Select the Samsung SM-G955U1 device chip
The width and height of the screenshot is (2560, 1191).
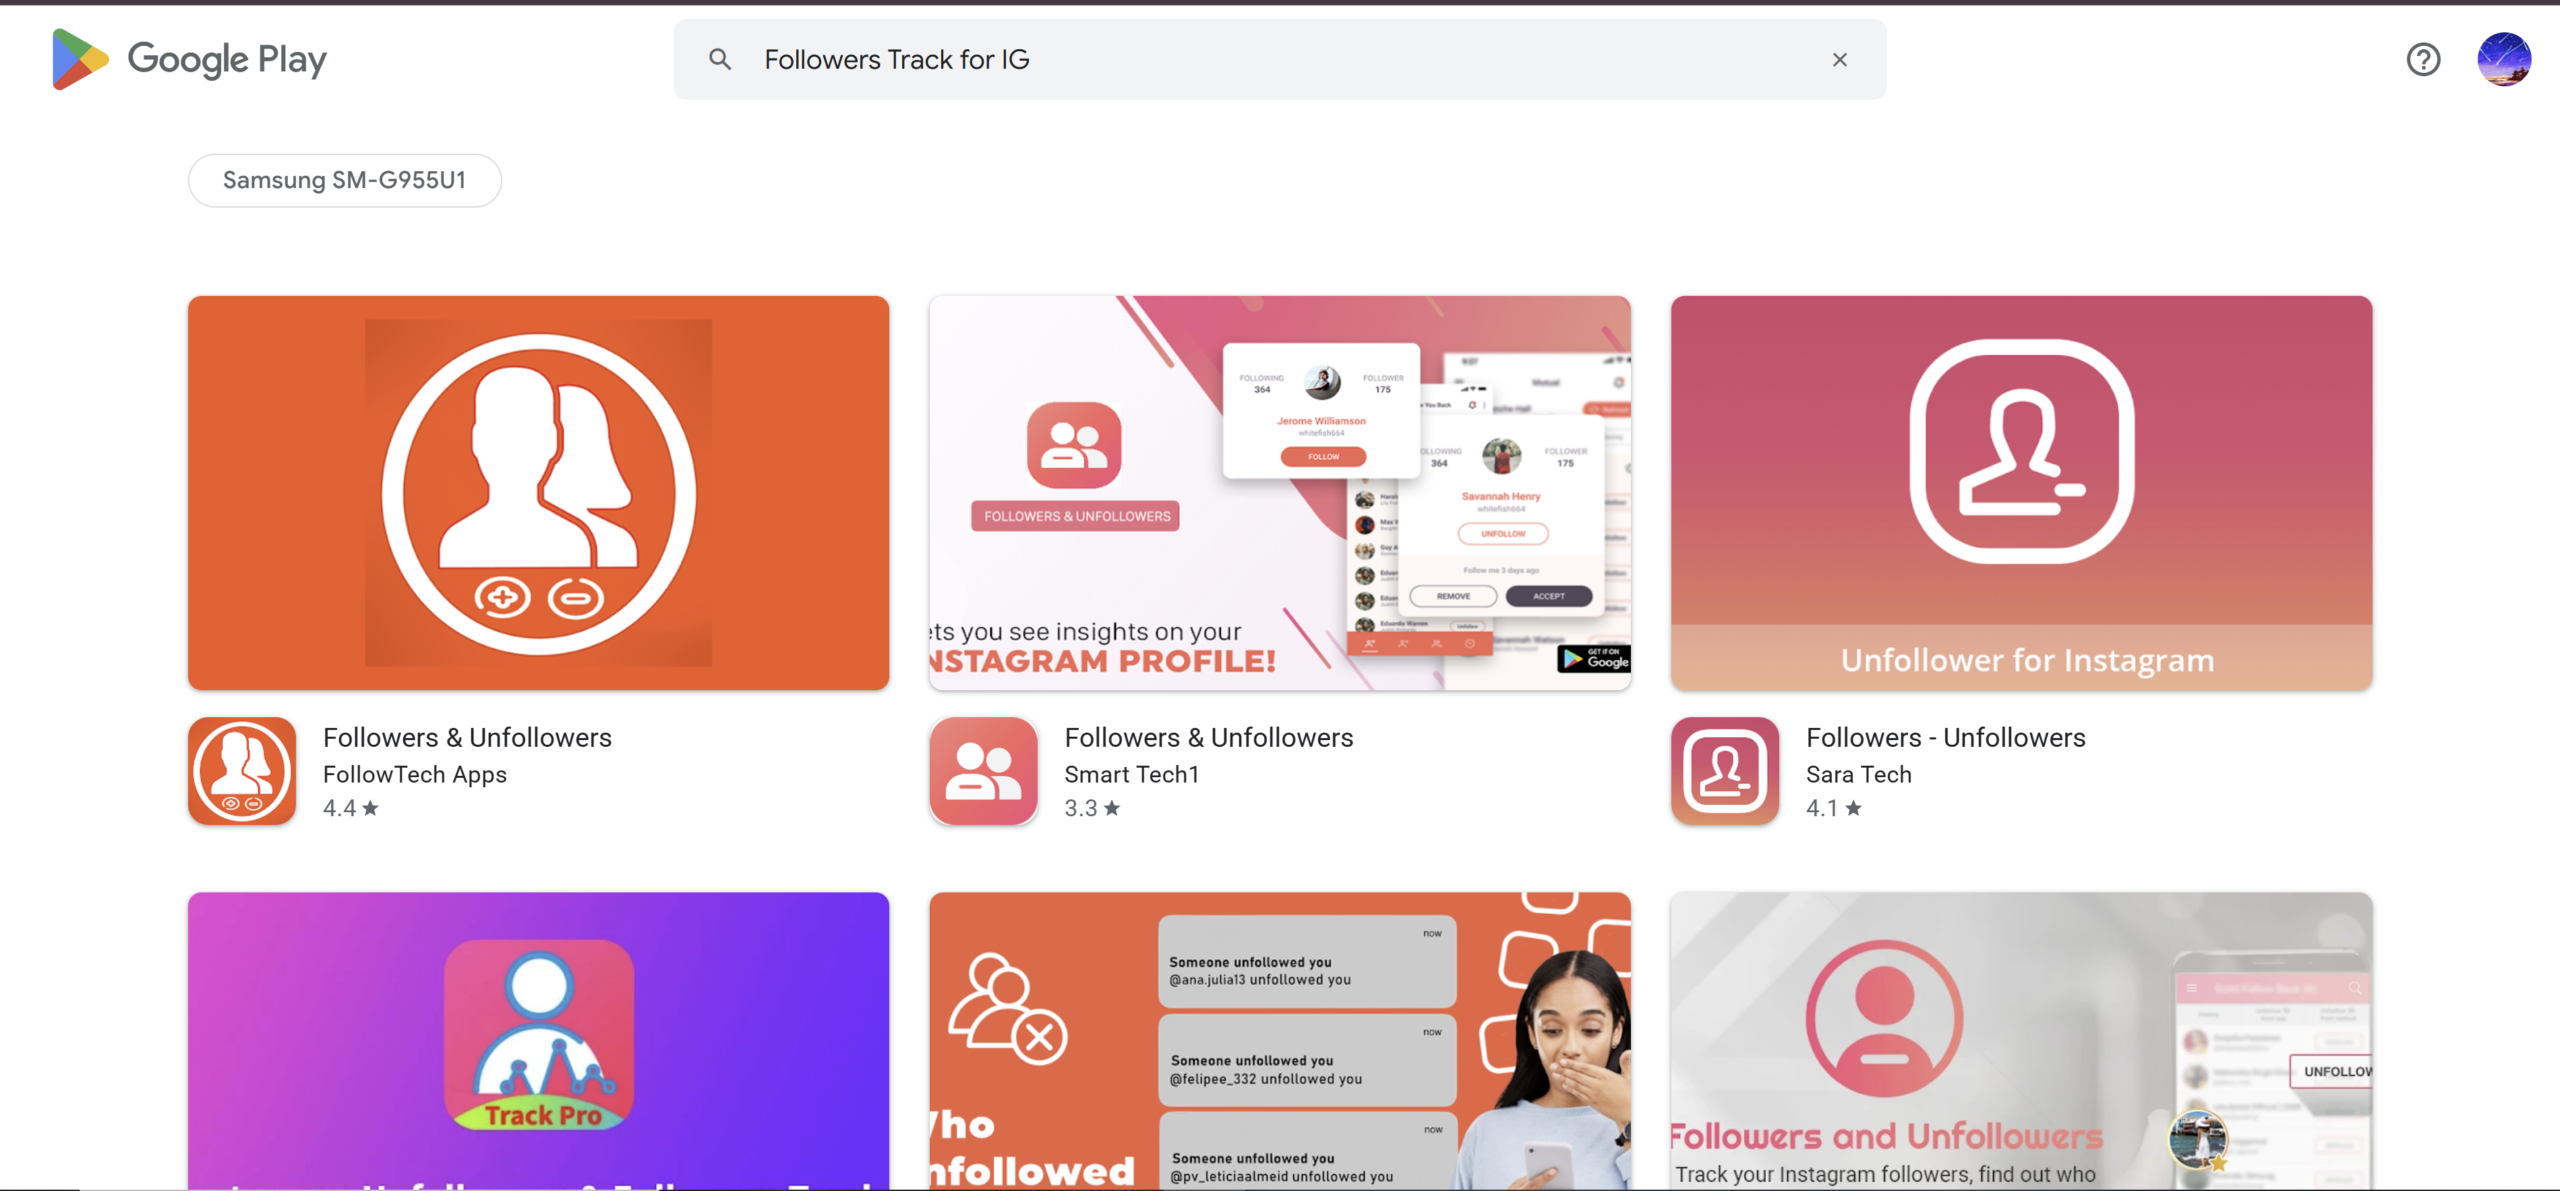(x=344, y=180)
